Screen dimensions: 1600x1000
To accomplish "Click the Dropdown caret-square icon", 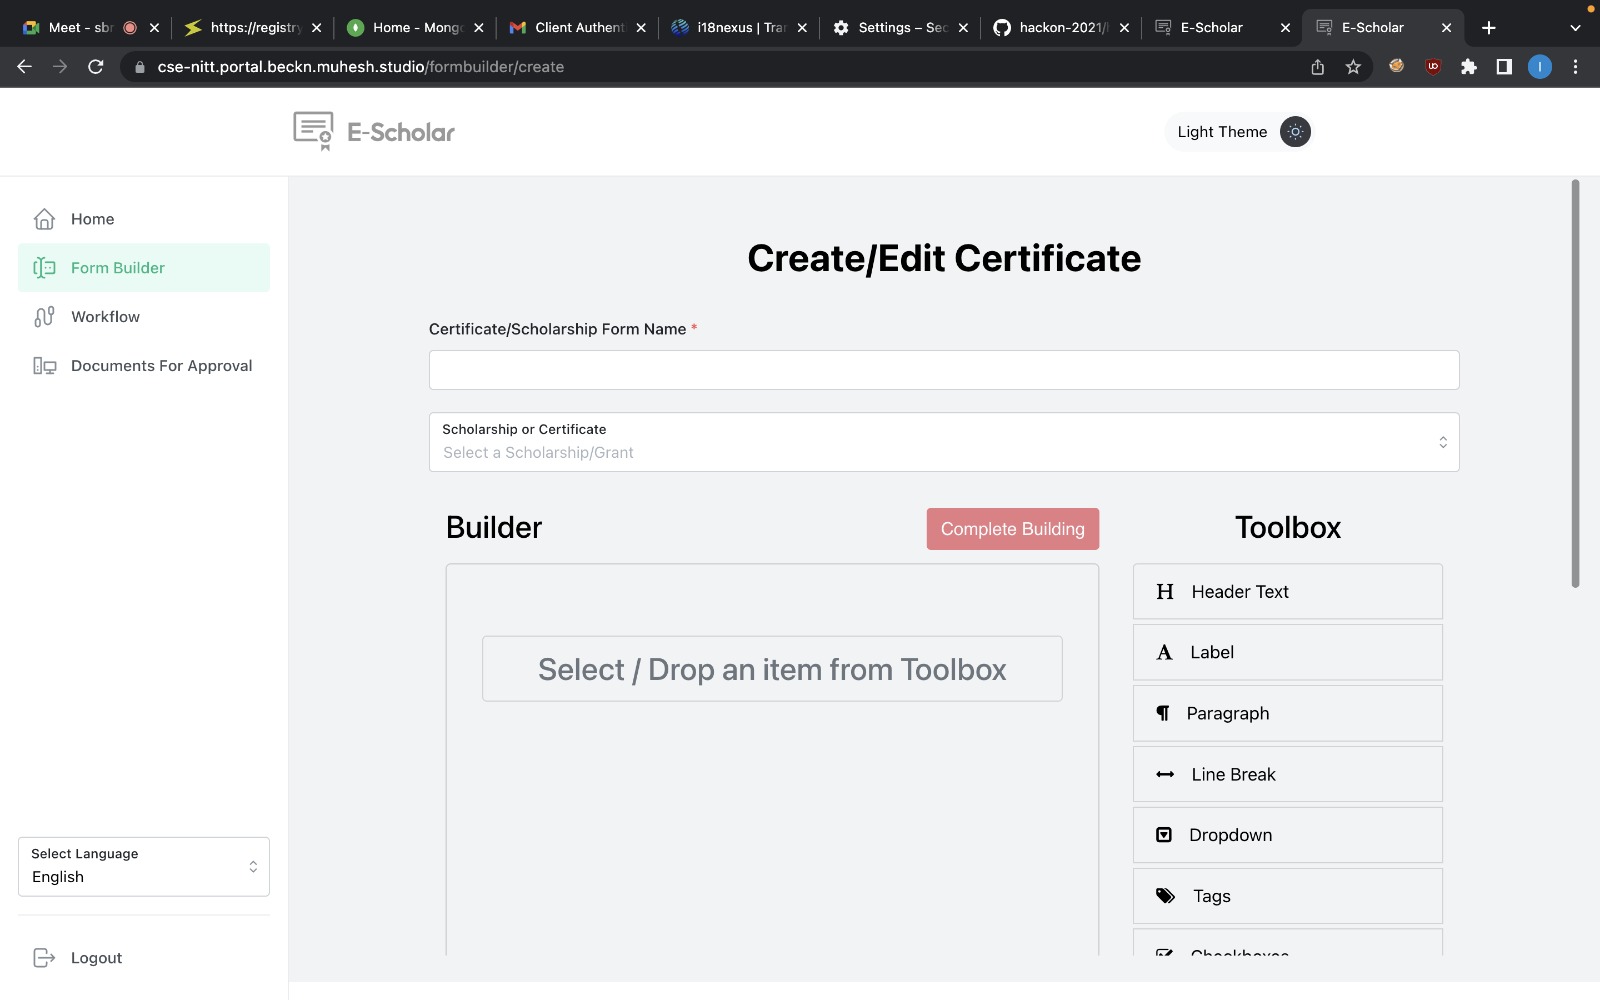I will point(1164,835).
